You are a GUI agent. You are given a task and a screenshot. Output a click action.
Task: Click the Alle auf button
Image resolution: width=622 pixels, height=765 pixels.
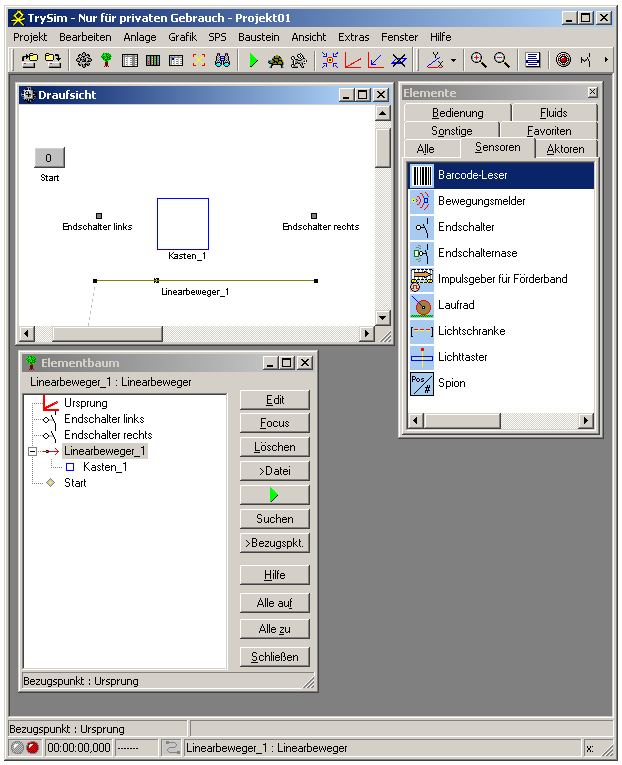pos(274,603)
